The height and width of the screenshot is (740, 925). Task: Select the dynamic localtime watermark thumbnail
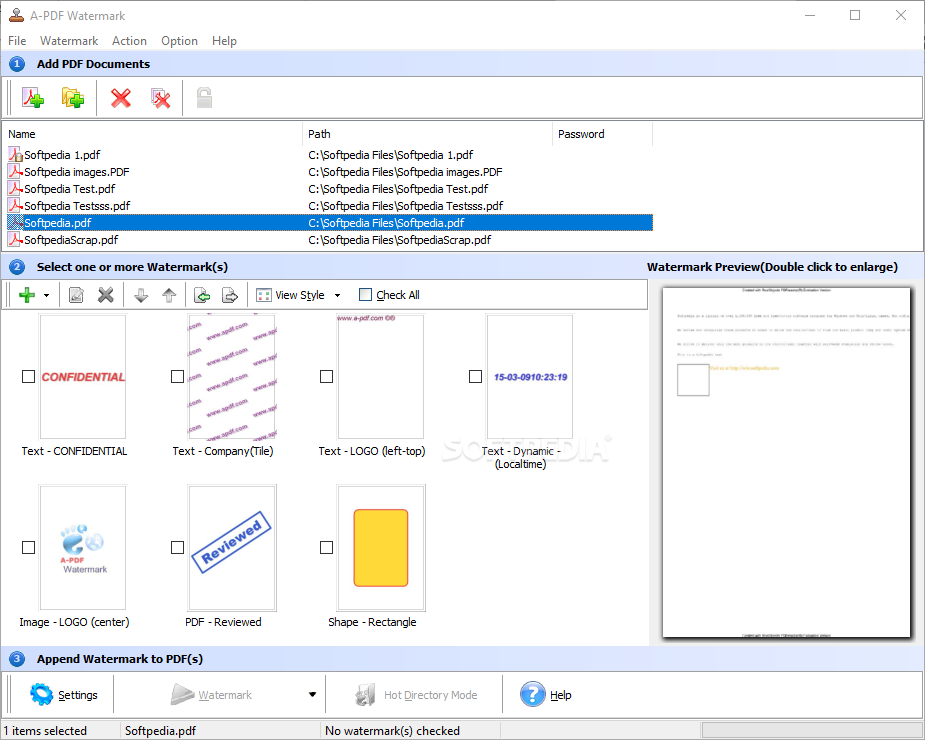(x=530, y=376)
